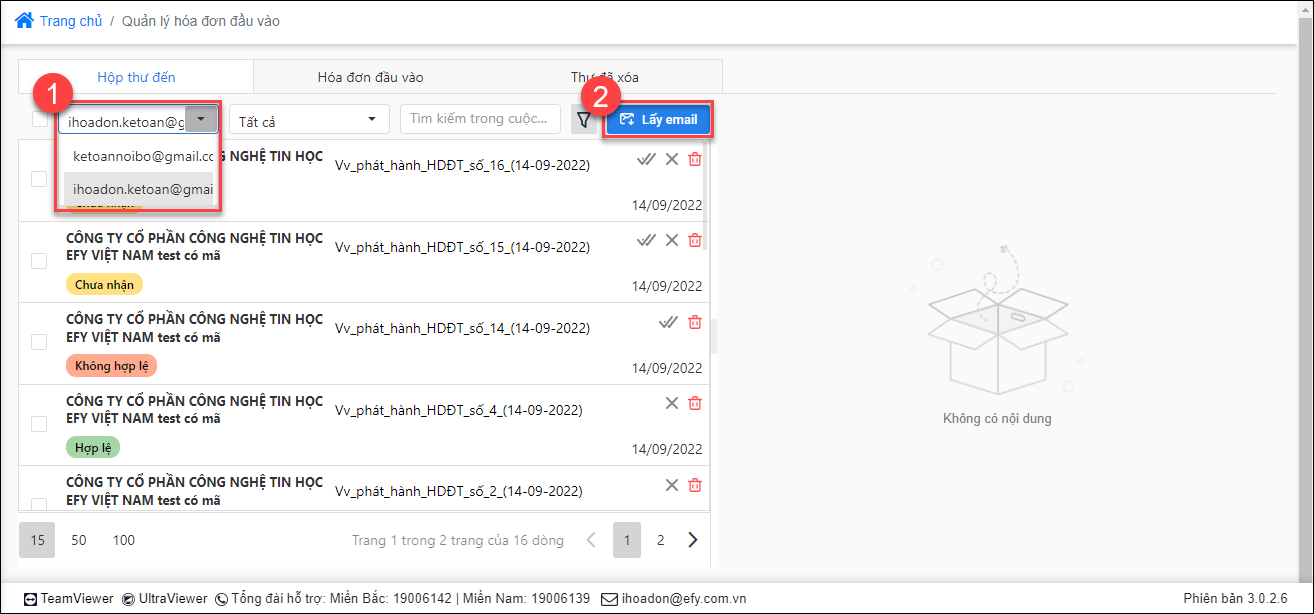Delete the số_4 email using trash icon

(x=695, y=403)
